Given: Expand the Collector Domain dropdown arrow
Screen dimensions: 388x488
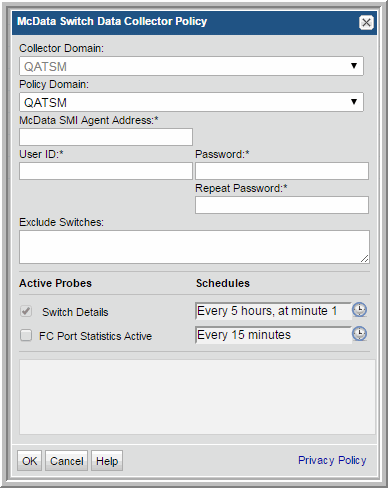Looking at the screenshot, I should pyautogui.click(x=354, y=66).
